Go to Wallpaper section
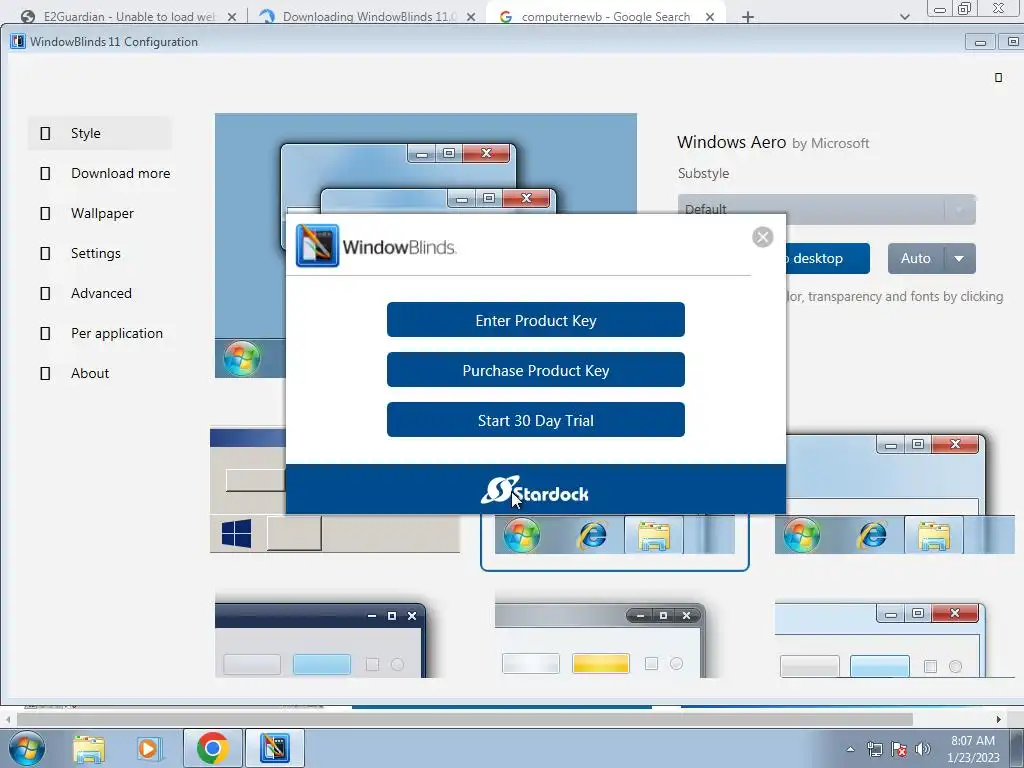Viewport: 1024px width, 768px height. 99,213
